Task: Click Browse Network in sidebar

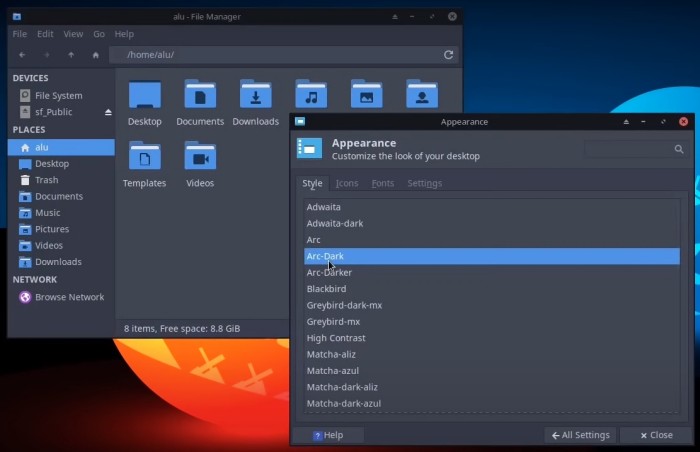Action: pyautogui.click(x=61, y=297)
